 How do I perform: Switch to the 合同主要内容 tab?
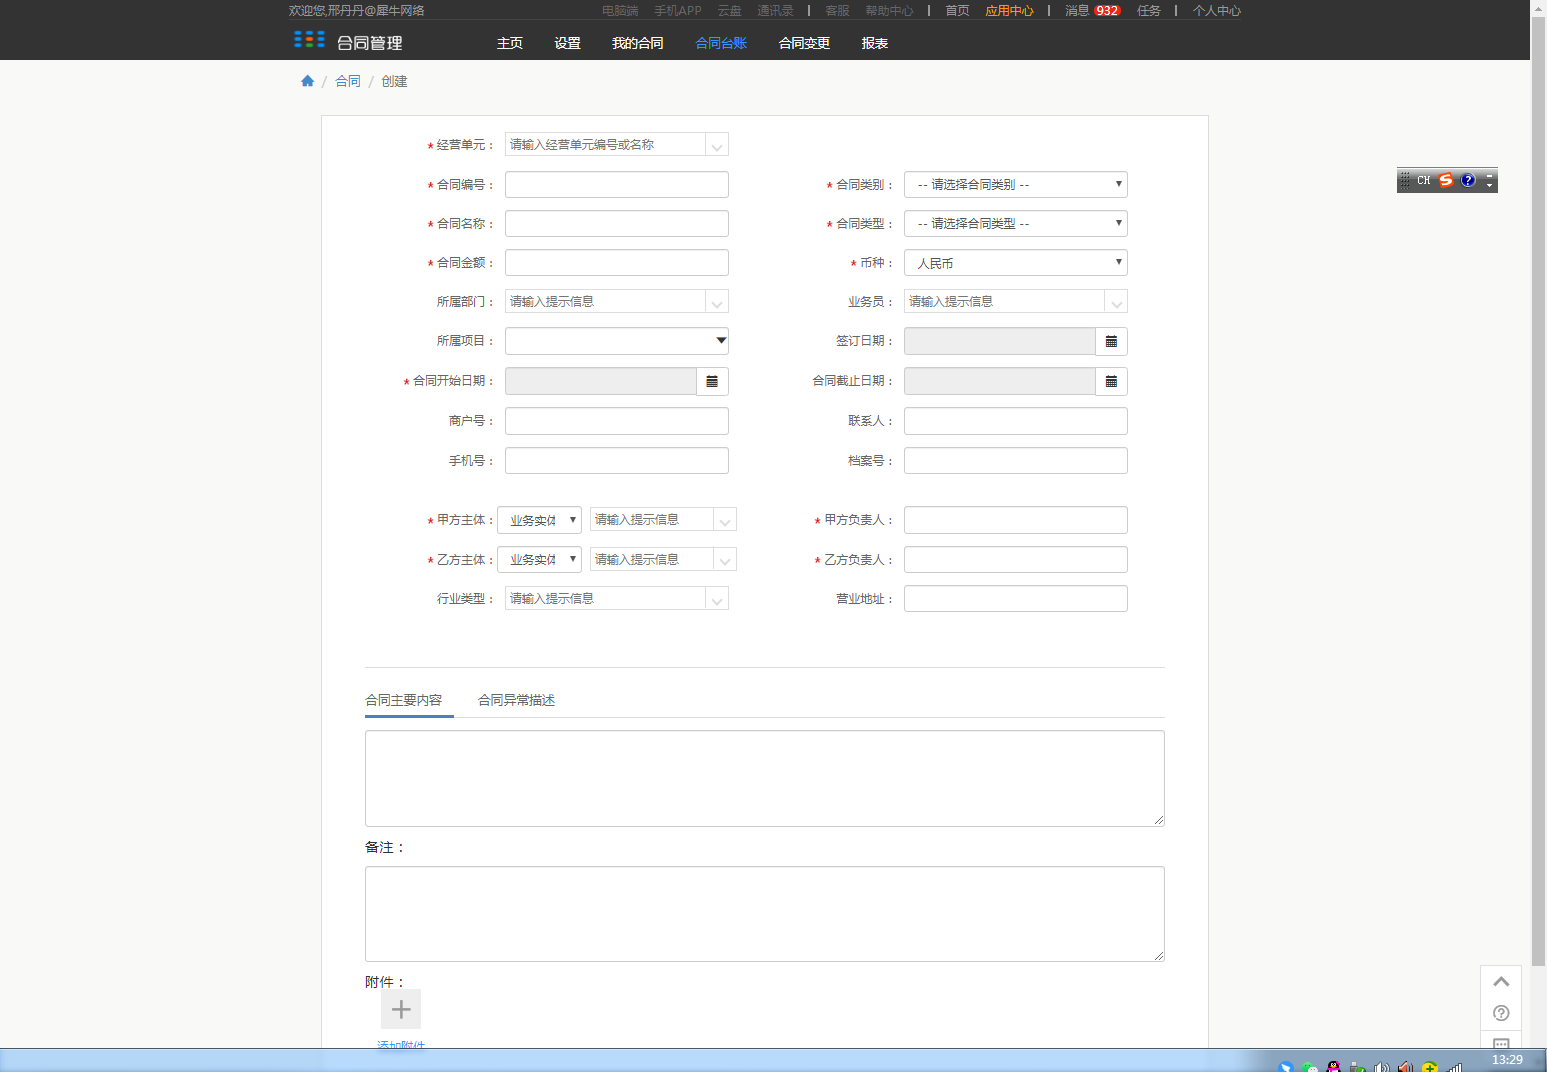pos(404,700)
